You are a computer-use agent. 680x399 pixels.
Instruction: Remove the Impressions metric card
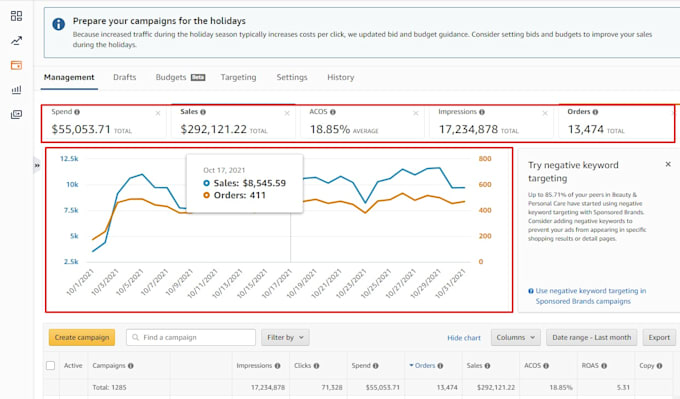point(545,113)
